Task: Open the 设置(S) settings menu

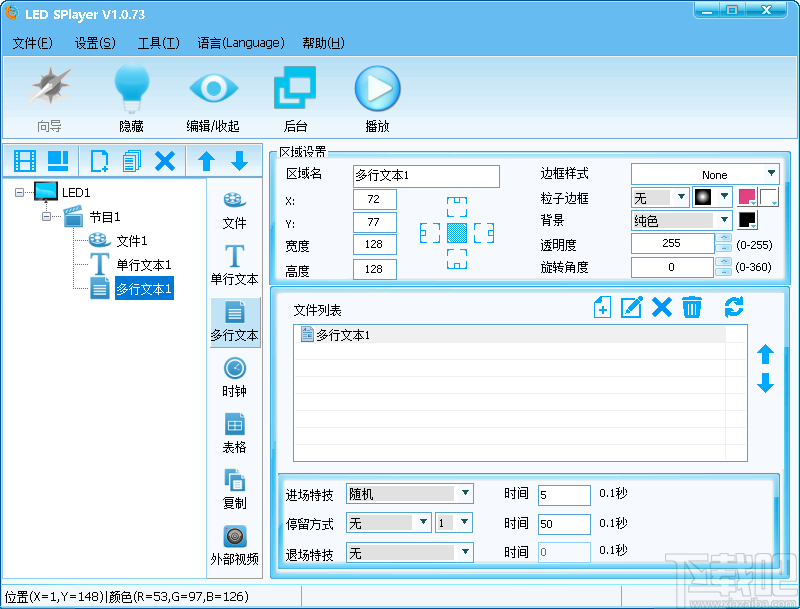Action: coord(94,43)
